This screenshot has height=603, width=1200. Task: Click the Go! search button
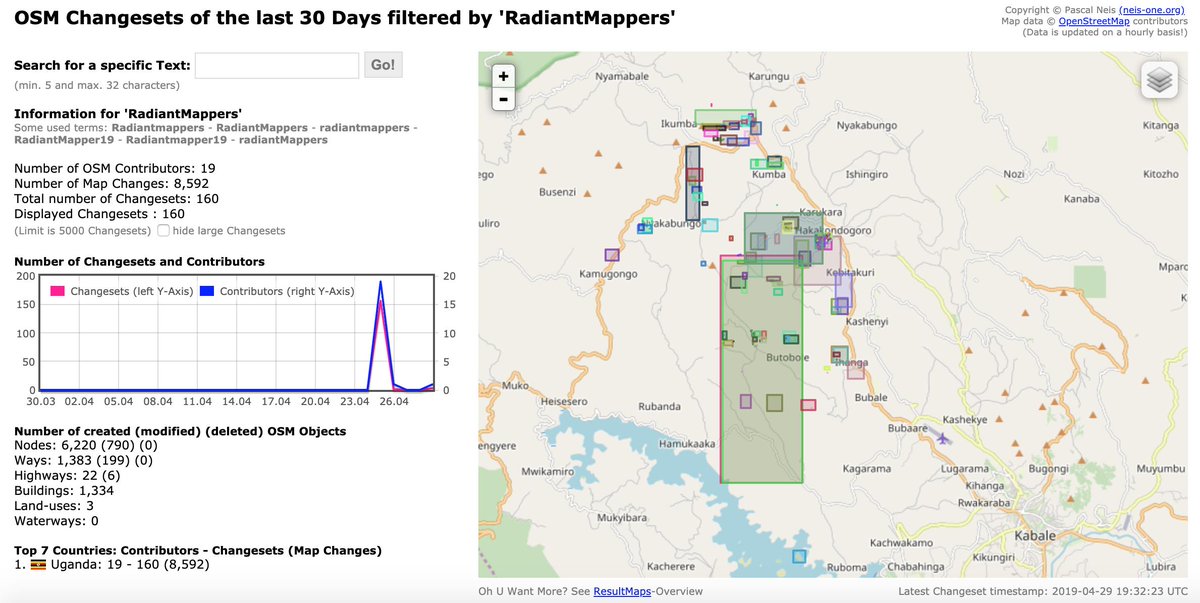click(383, 66)
